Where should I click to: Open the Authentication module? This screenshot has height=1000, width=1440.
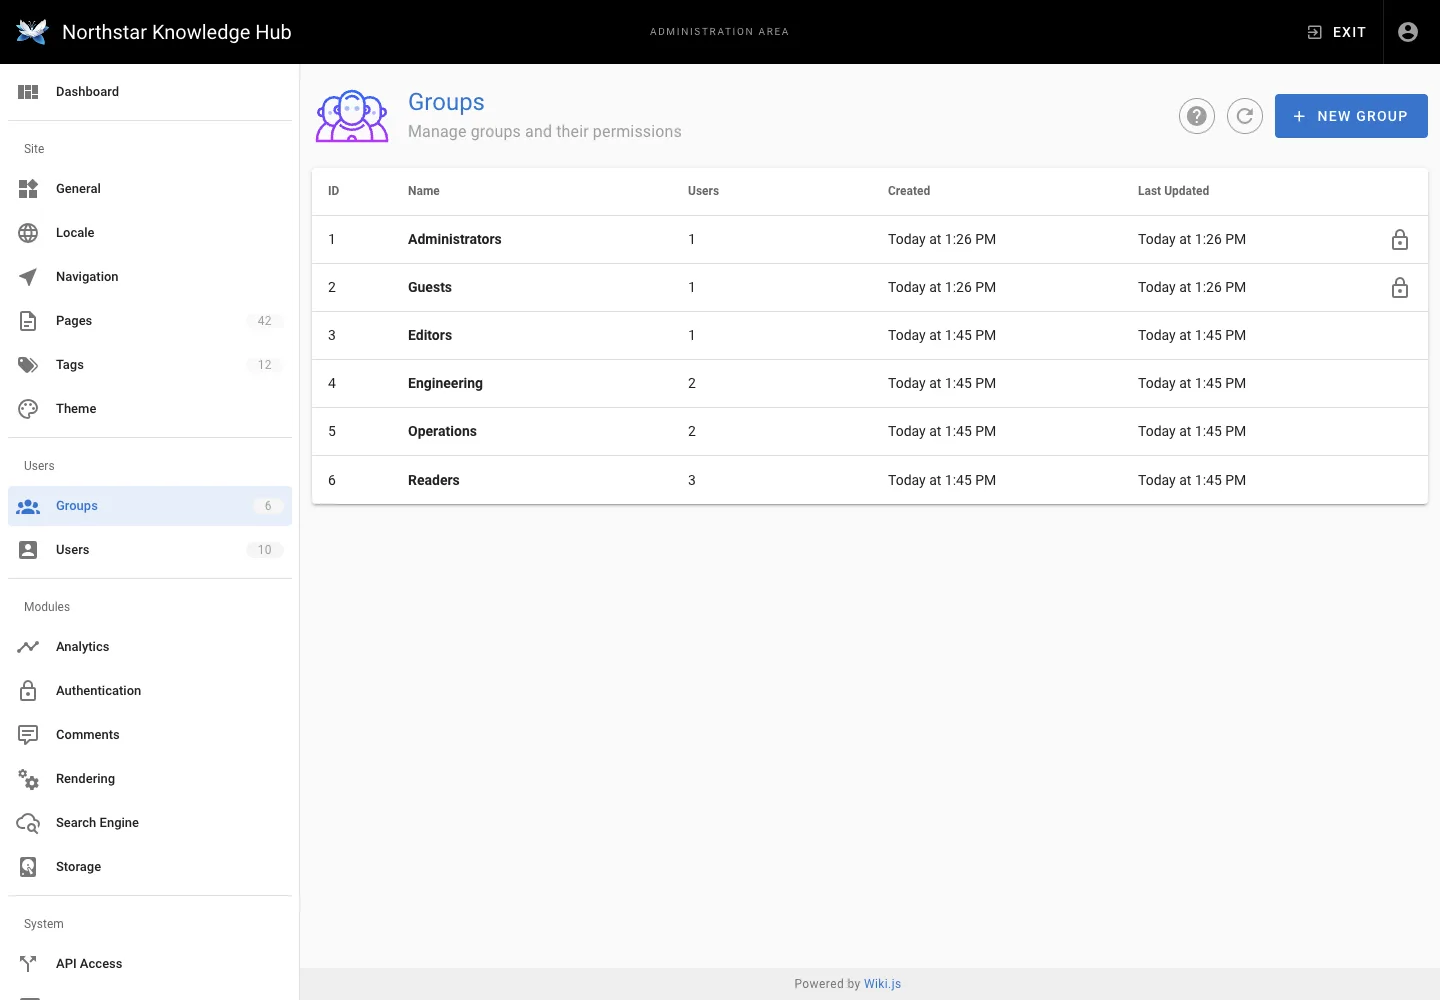coord(150,691)
